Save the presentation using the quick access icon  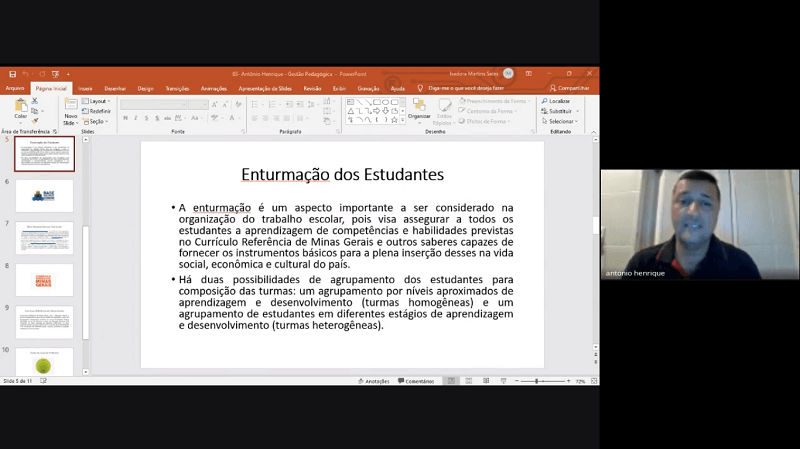tap(12, 74)
